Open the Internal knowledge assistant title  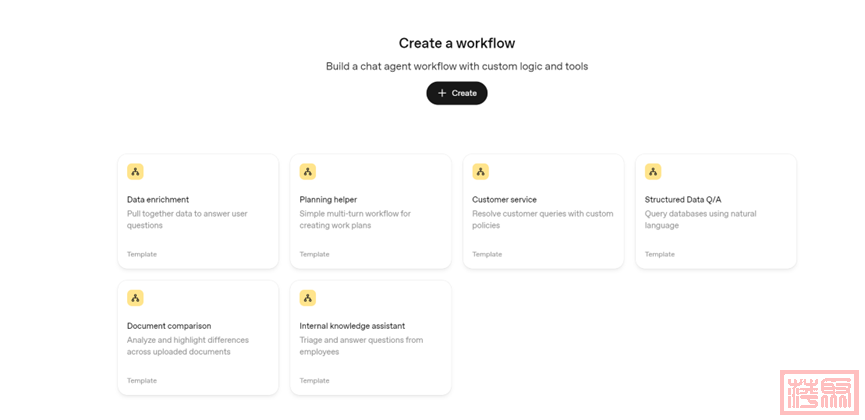352,326
